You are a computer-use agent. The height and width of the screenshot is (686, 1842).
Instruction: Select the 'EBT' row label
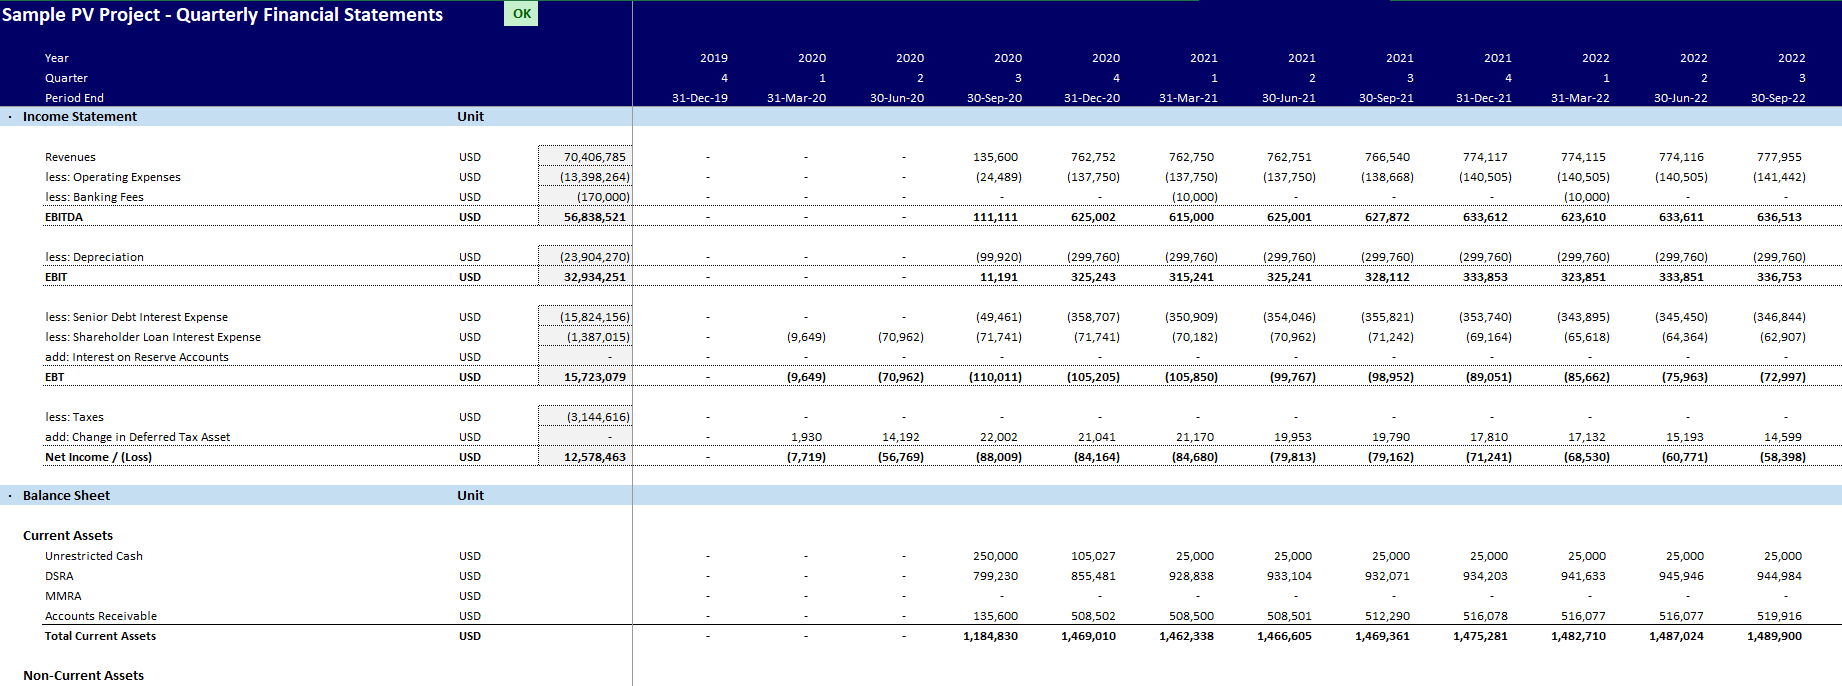tap(54, 377)
